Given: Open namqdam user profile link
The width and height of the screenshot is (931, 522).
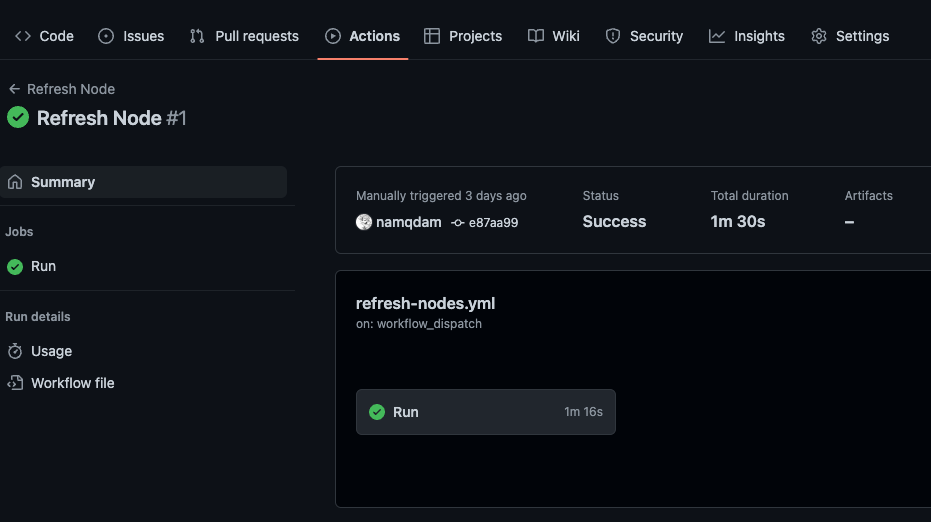Looking at the screenshot, I should [x=408, y=222].
